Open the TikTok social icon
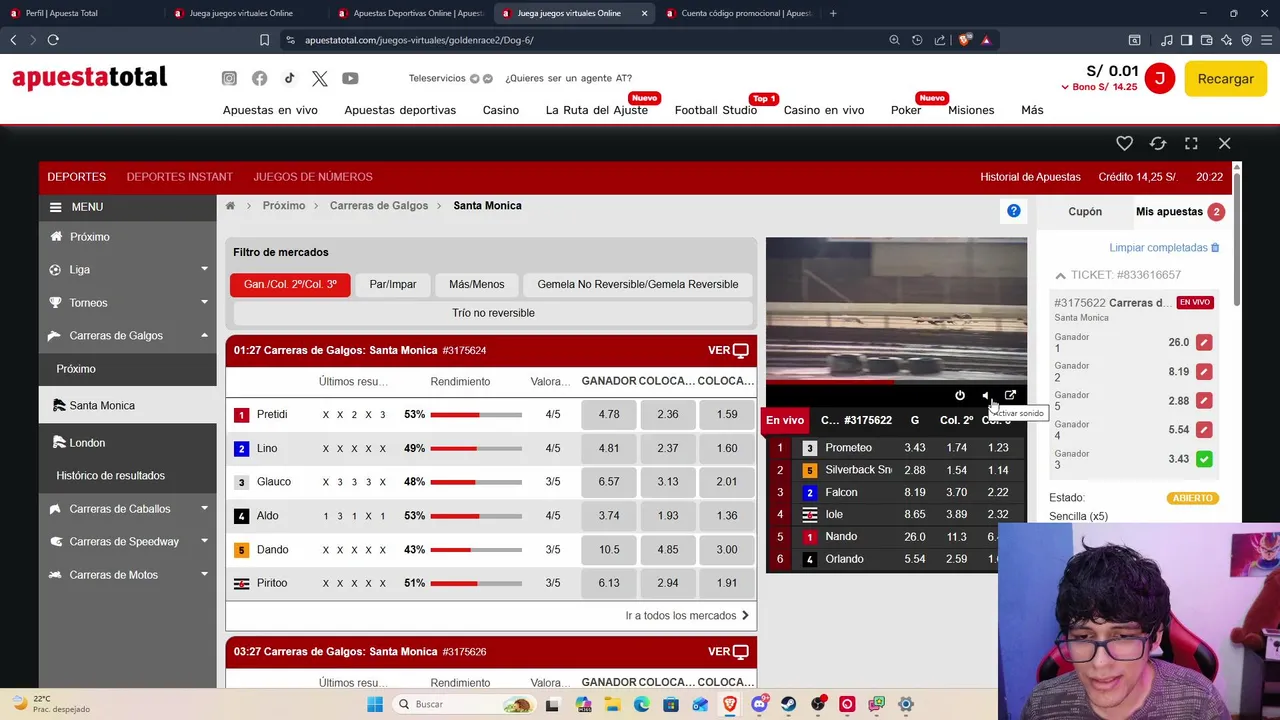1280x720 pixels. click(289, 78)
